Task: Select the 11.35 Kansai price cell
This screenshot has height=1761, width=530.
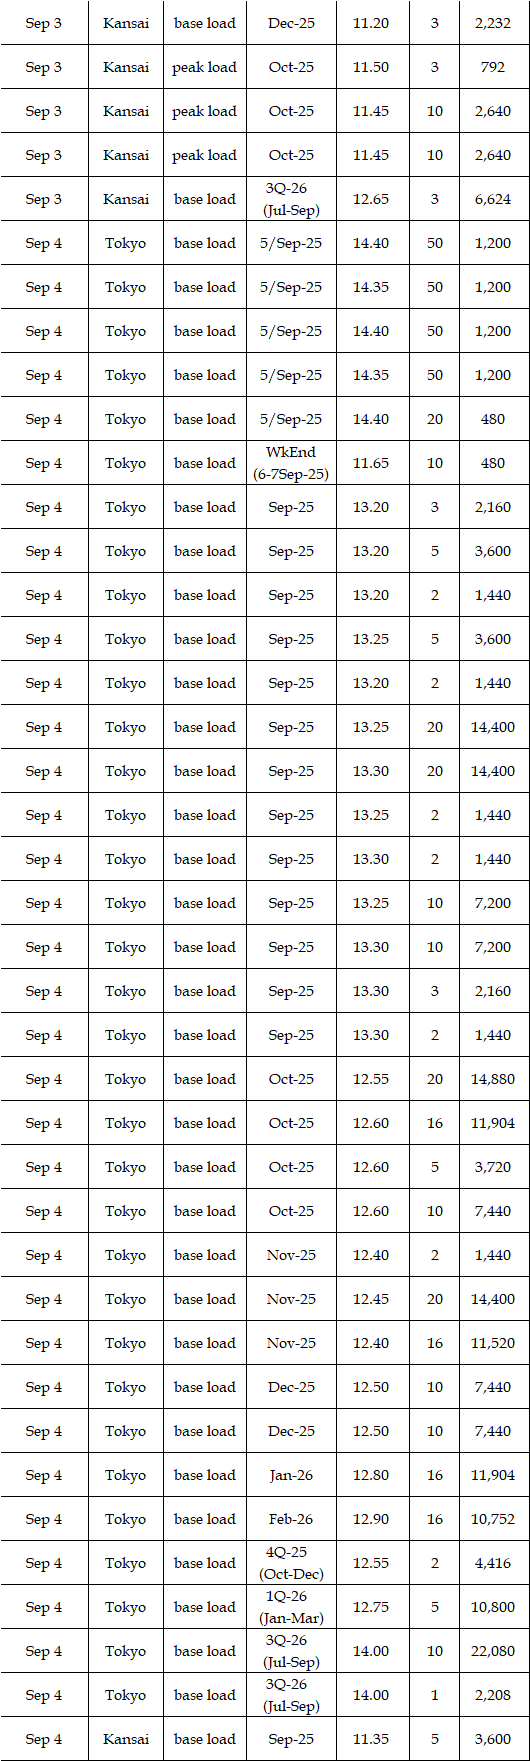Action: pos(371,1739)
